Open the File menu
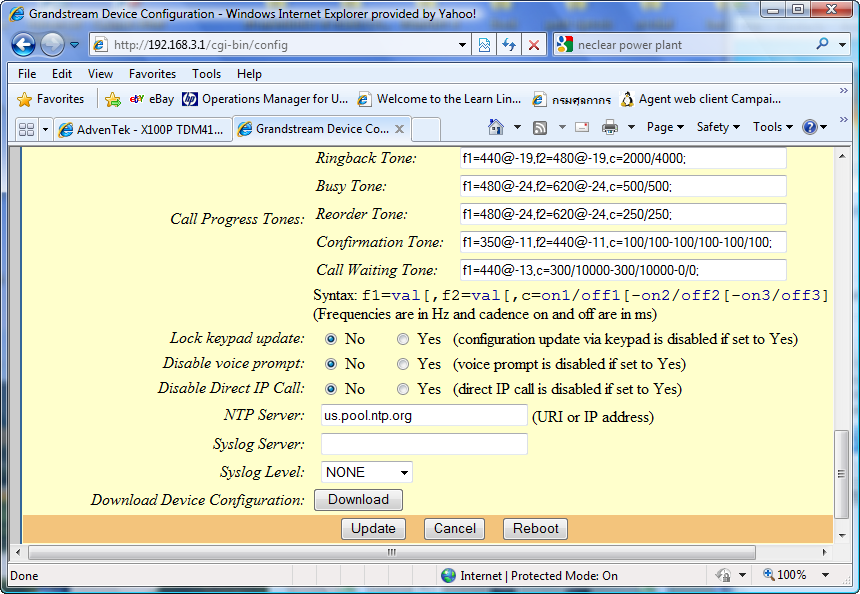Viewport: 860px width, 594px height. (x=27, y=73)
